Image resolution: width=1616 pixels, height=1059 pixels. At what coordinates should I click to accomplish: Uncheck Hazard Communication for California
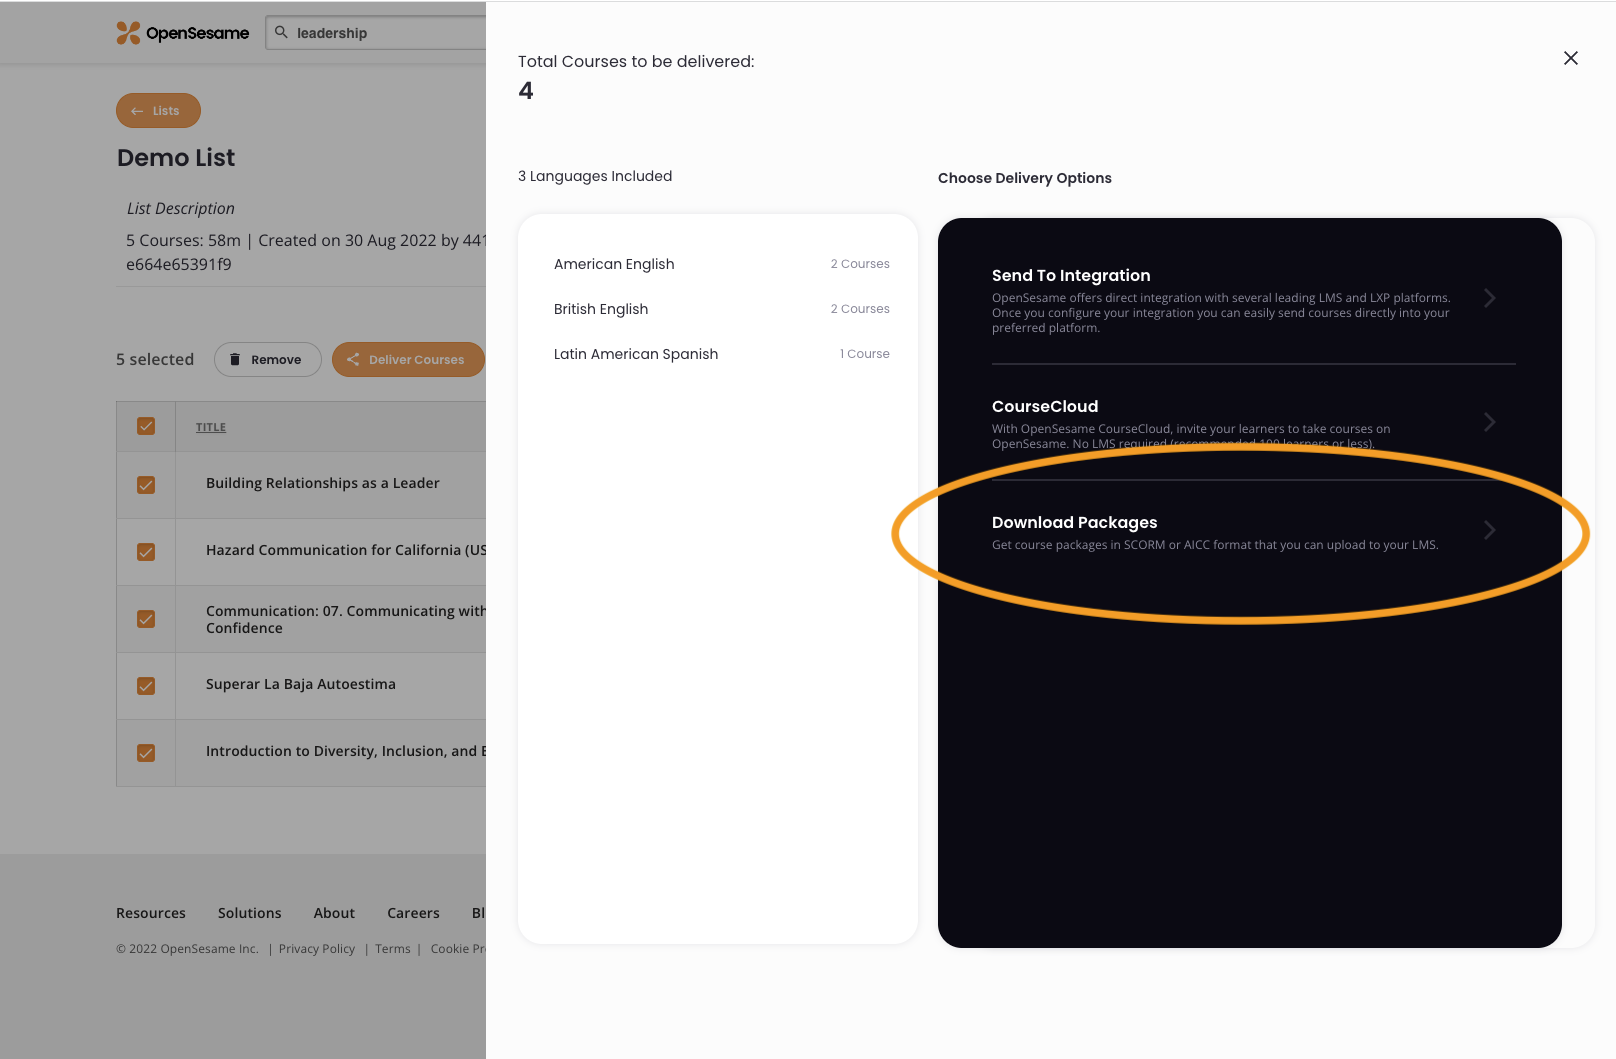point(146,552)
